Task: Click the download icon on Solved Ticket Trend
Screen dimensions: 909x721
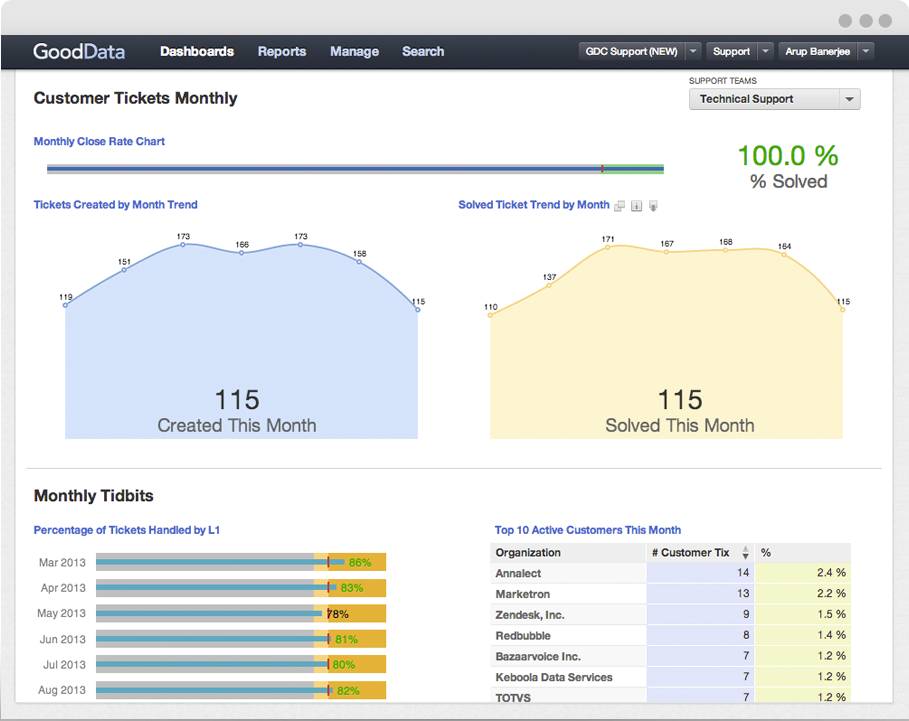Action: [653, 206]
